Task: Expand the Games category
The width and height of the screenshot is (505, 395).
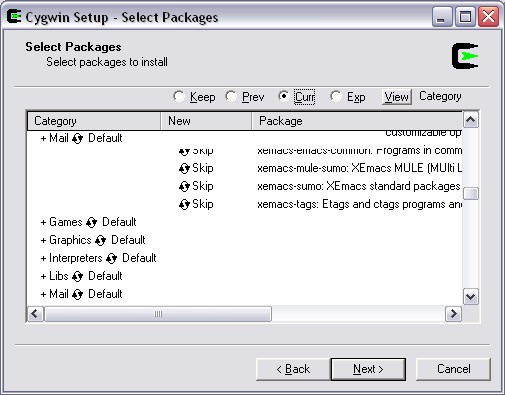Action: (43, 222)
